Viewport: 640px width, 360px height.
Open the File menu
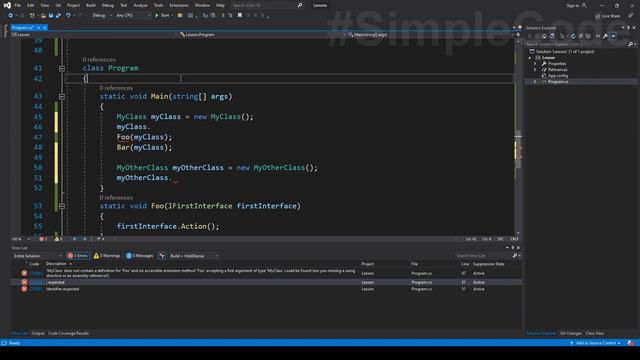point(18,5)
